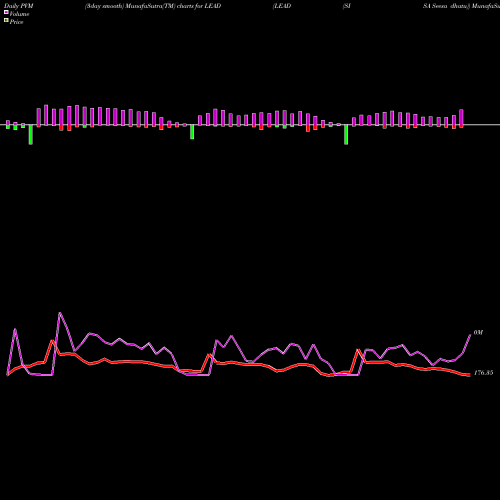Viewport: 500px width, 500px height.
Task: Click the Price legend color swatch
Action: (6, 20)
